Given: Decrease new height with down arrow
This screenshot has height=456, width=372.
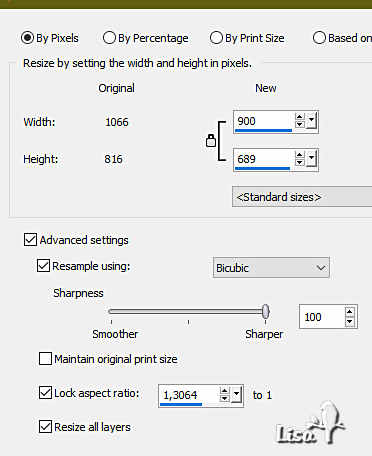Looking at the screenshot, I should 300,162.
